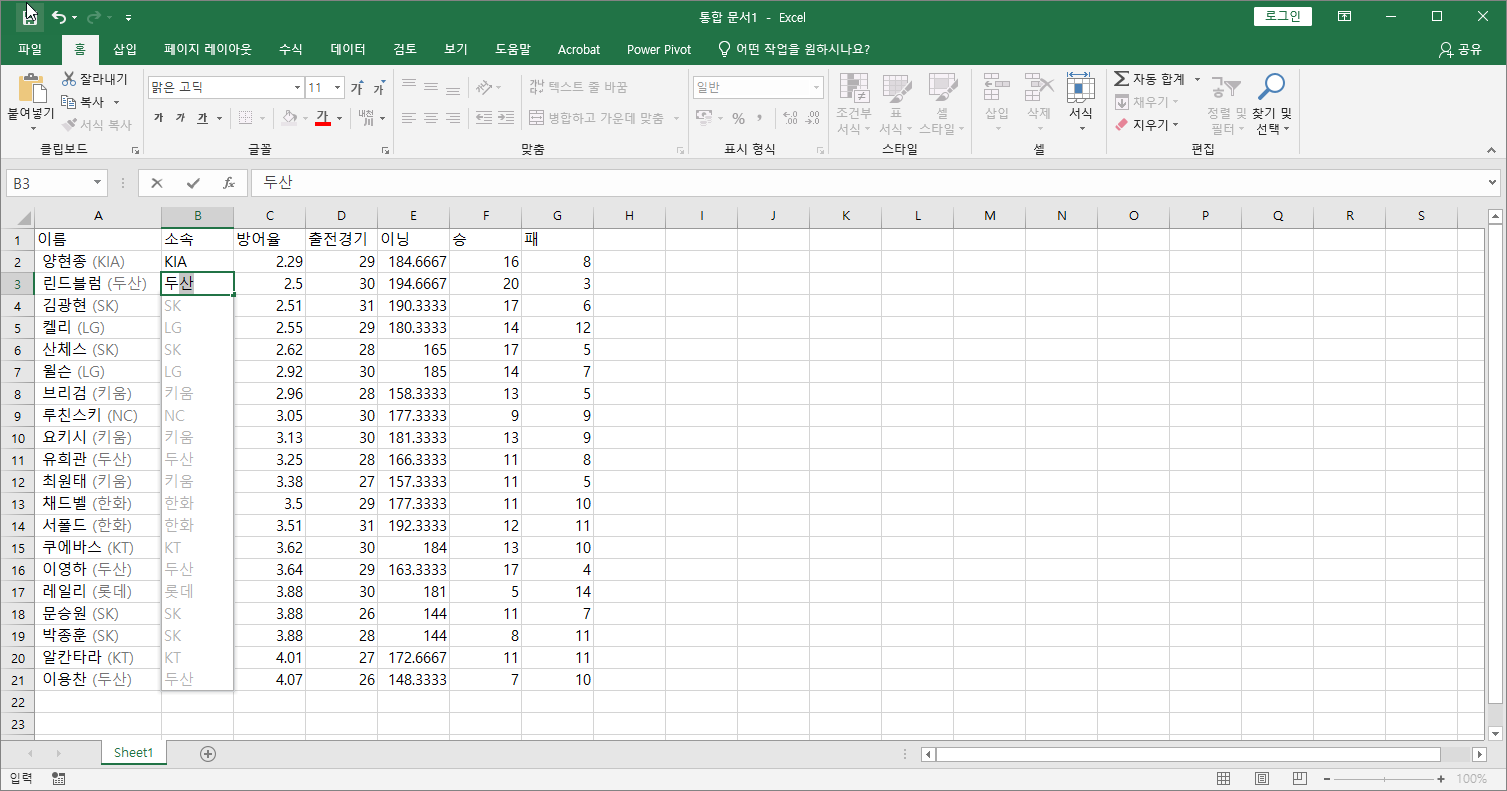
Task: Click the Format (서식) cells icon
Action: (1081, 88)
